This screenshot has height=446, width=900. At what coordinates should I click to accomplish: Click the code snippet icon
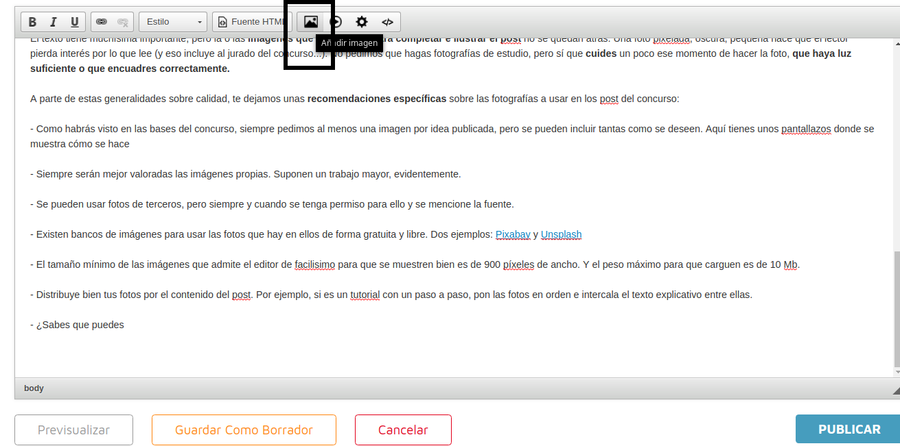point(388,21)
